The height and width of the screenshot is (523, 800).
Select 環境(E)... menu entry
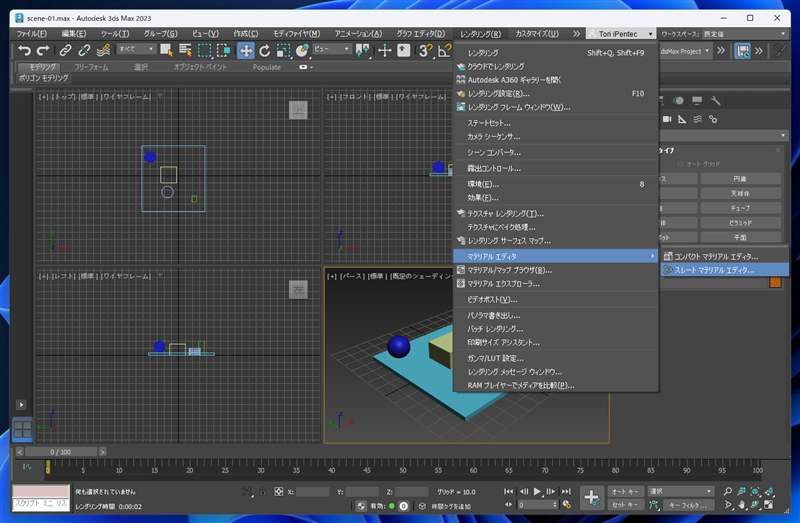pos(556,184)
